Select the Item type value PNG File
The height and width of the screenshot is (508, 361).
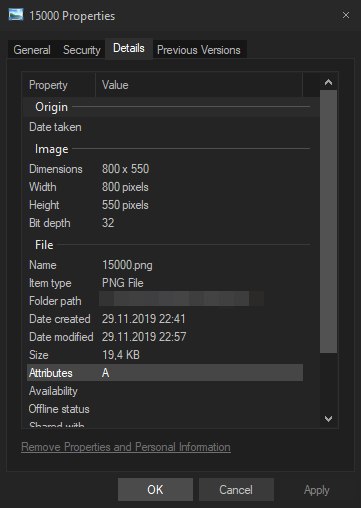click(123, 283)
